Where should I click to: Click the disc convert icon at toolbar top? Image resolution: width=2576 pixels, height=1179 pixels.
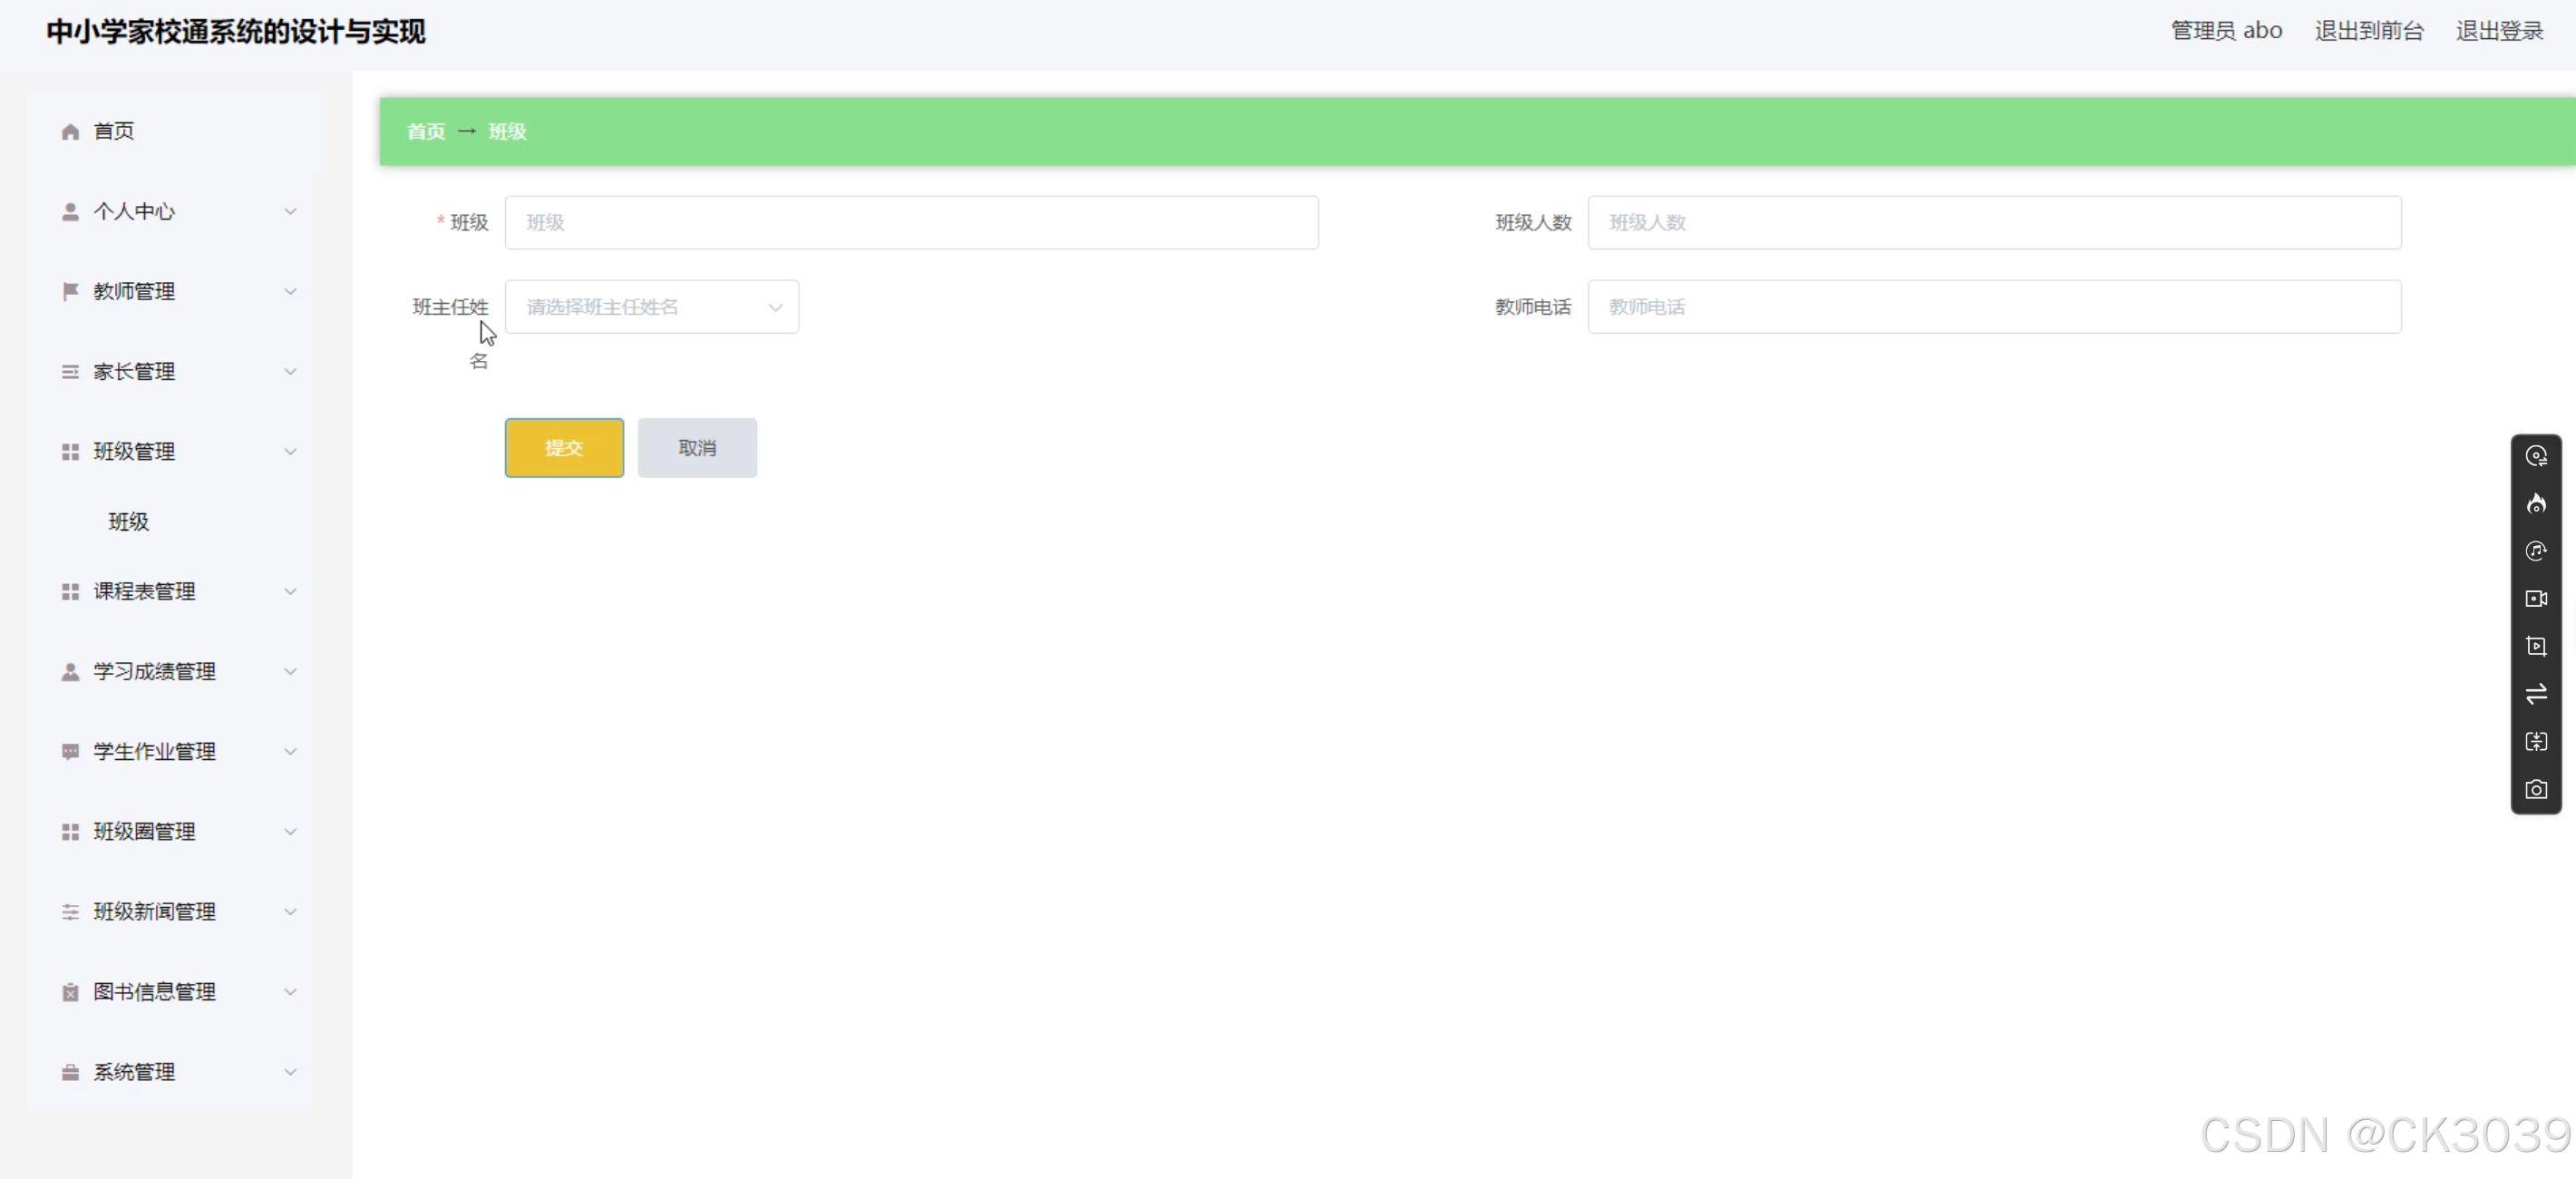2535,456
